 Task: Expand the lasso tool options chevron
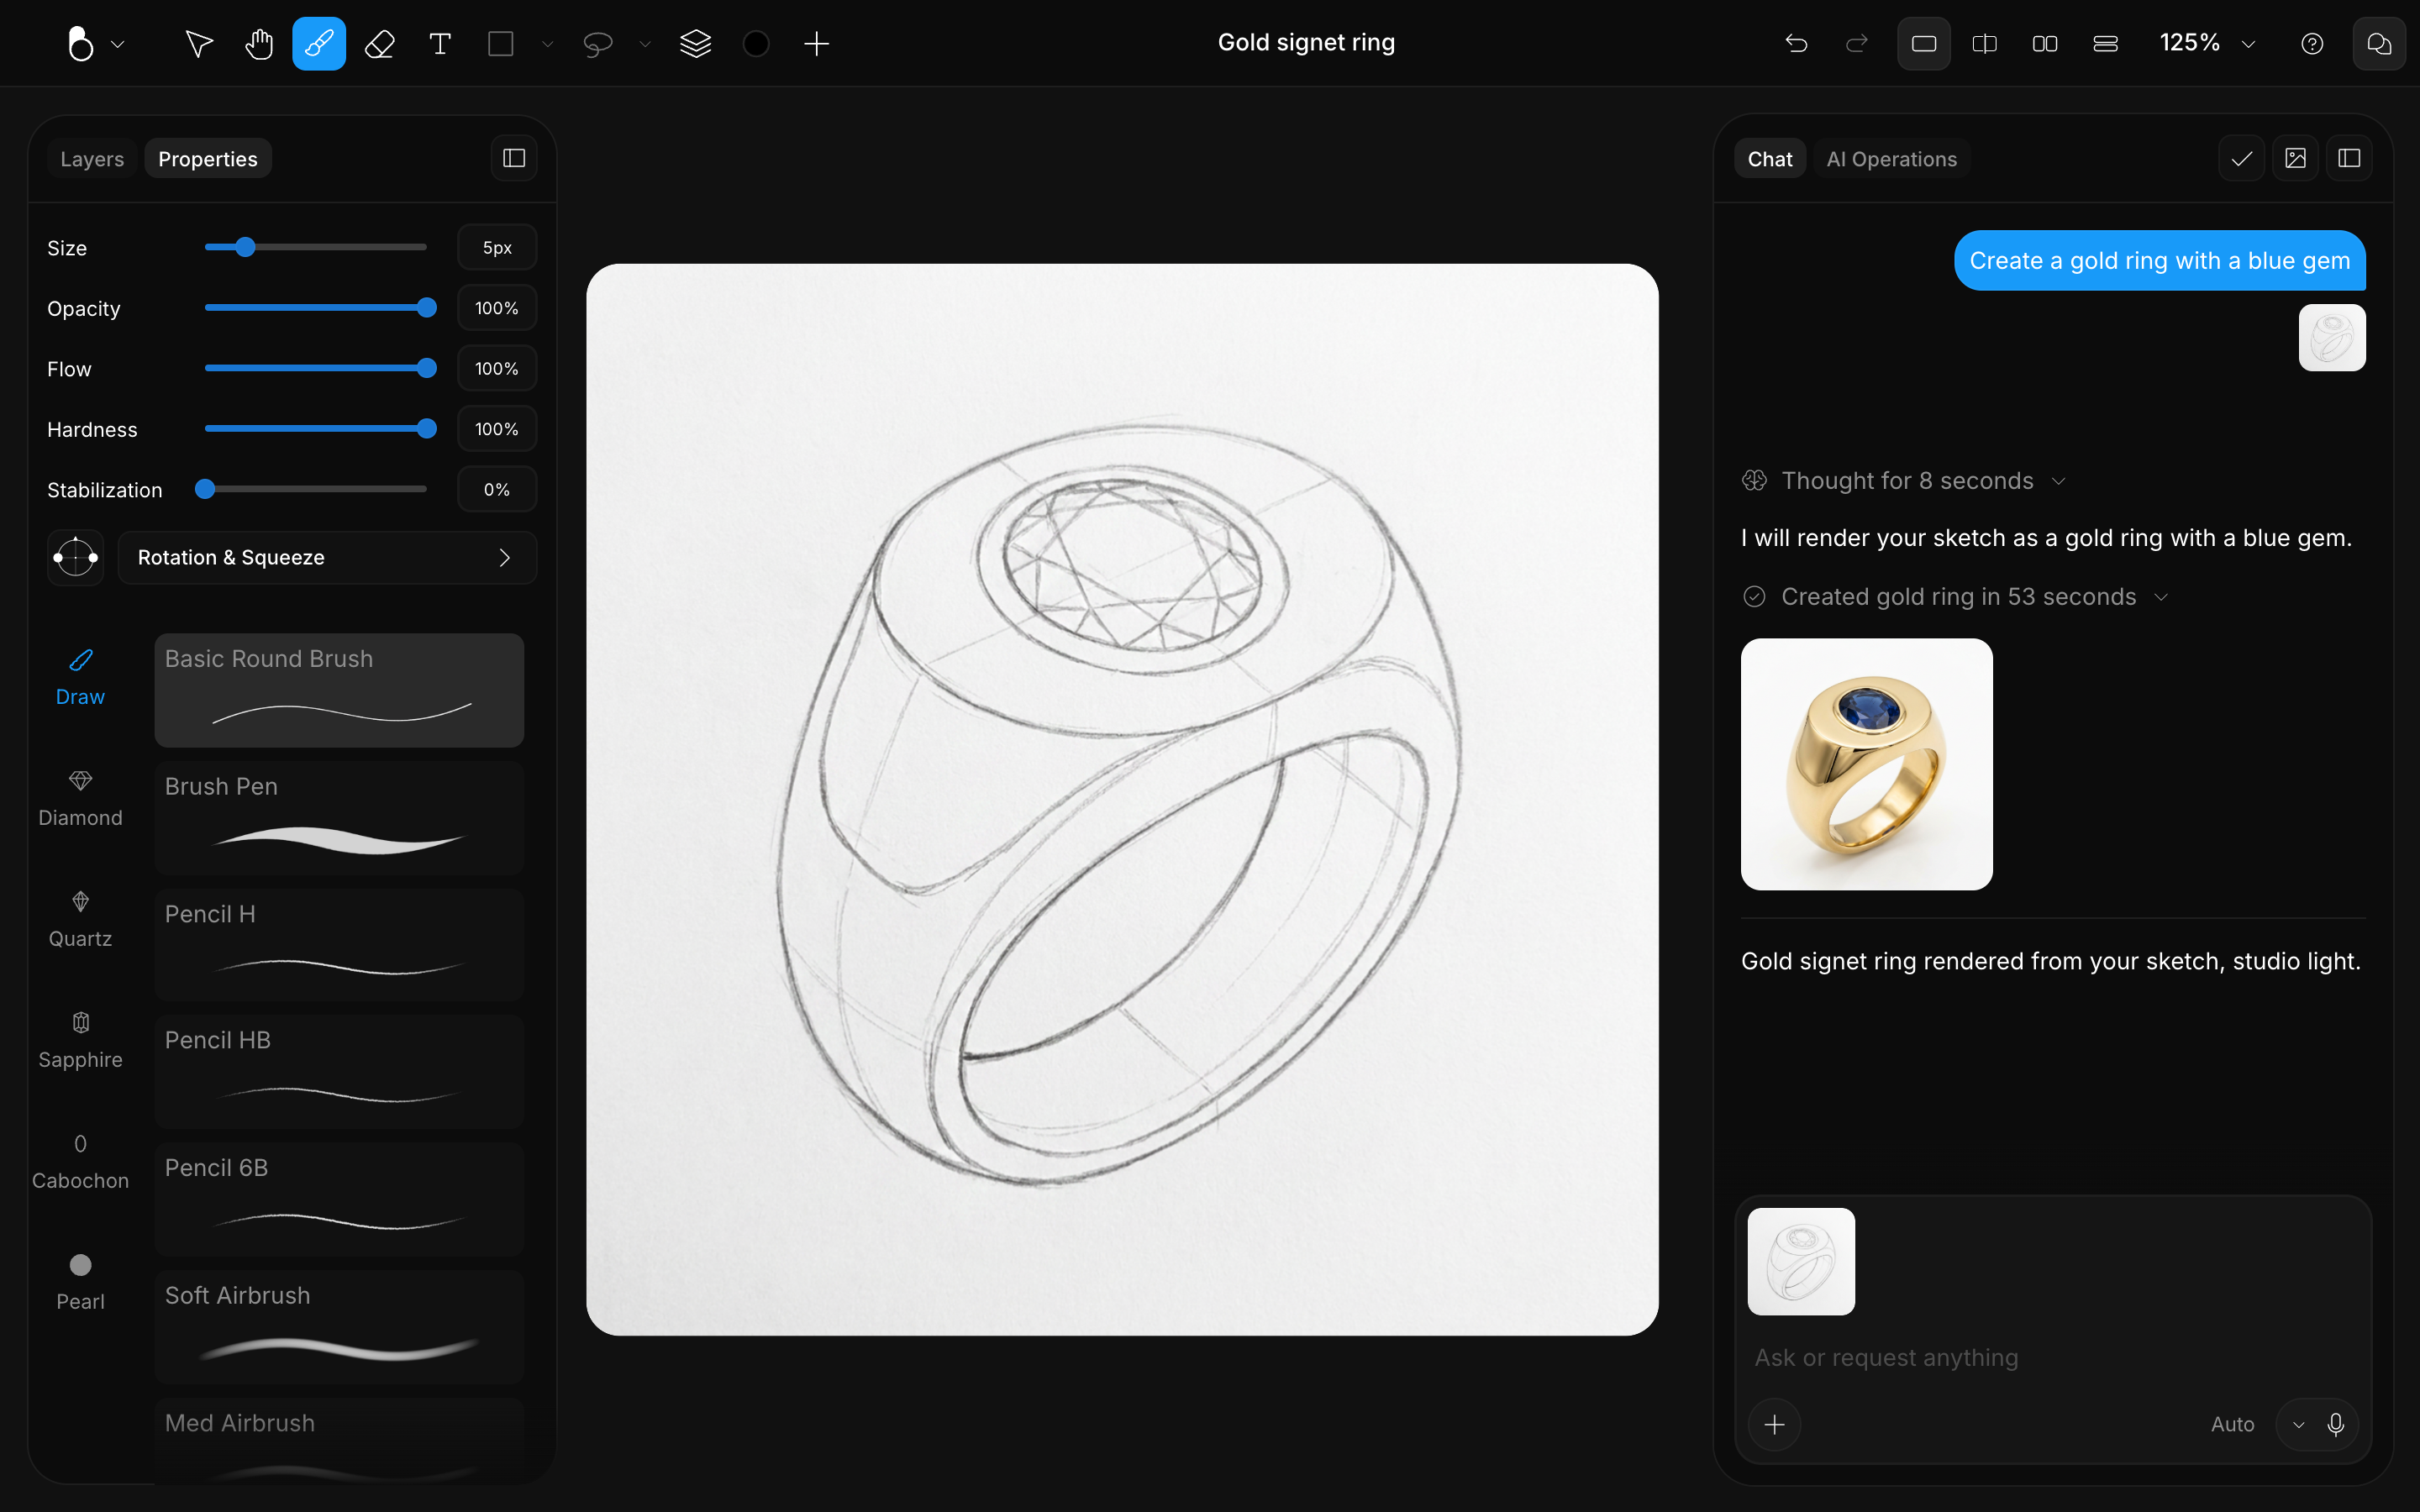coord(645,44)
